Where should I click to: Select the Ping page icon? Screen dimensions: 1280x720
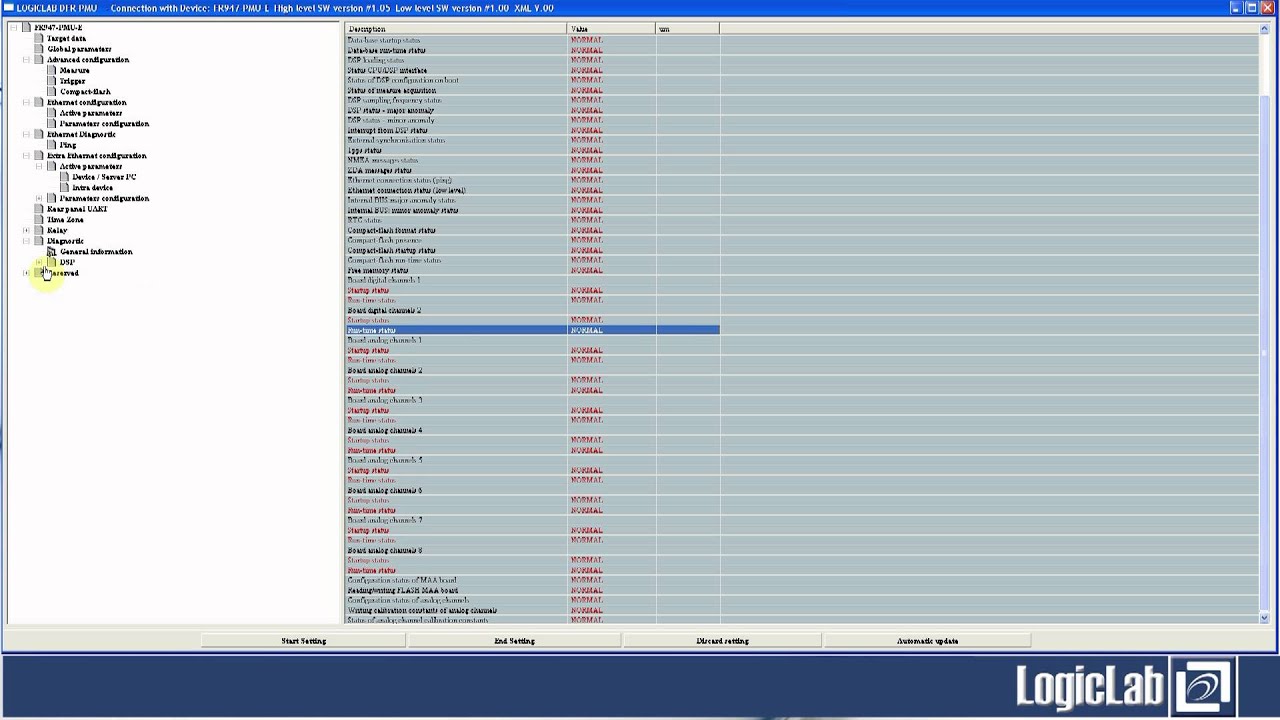[52, 145]
